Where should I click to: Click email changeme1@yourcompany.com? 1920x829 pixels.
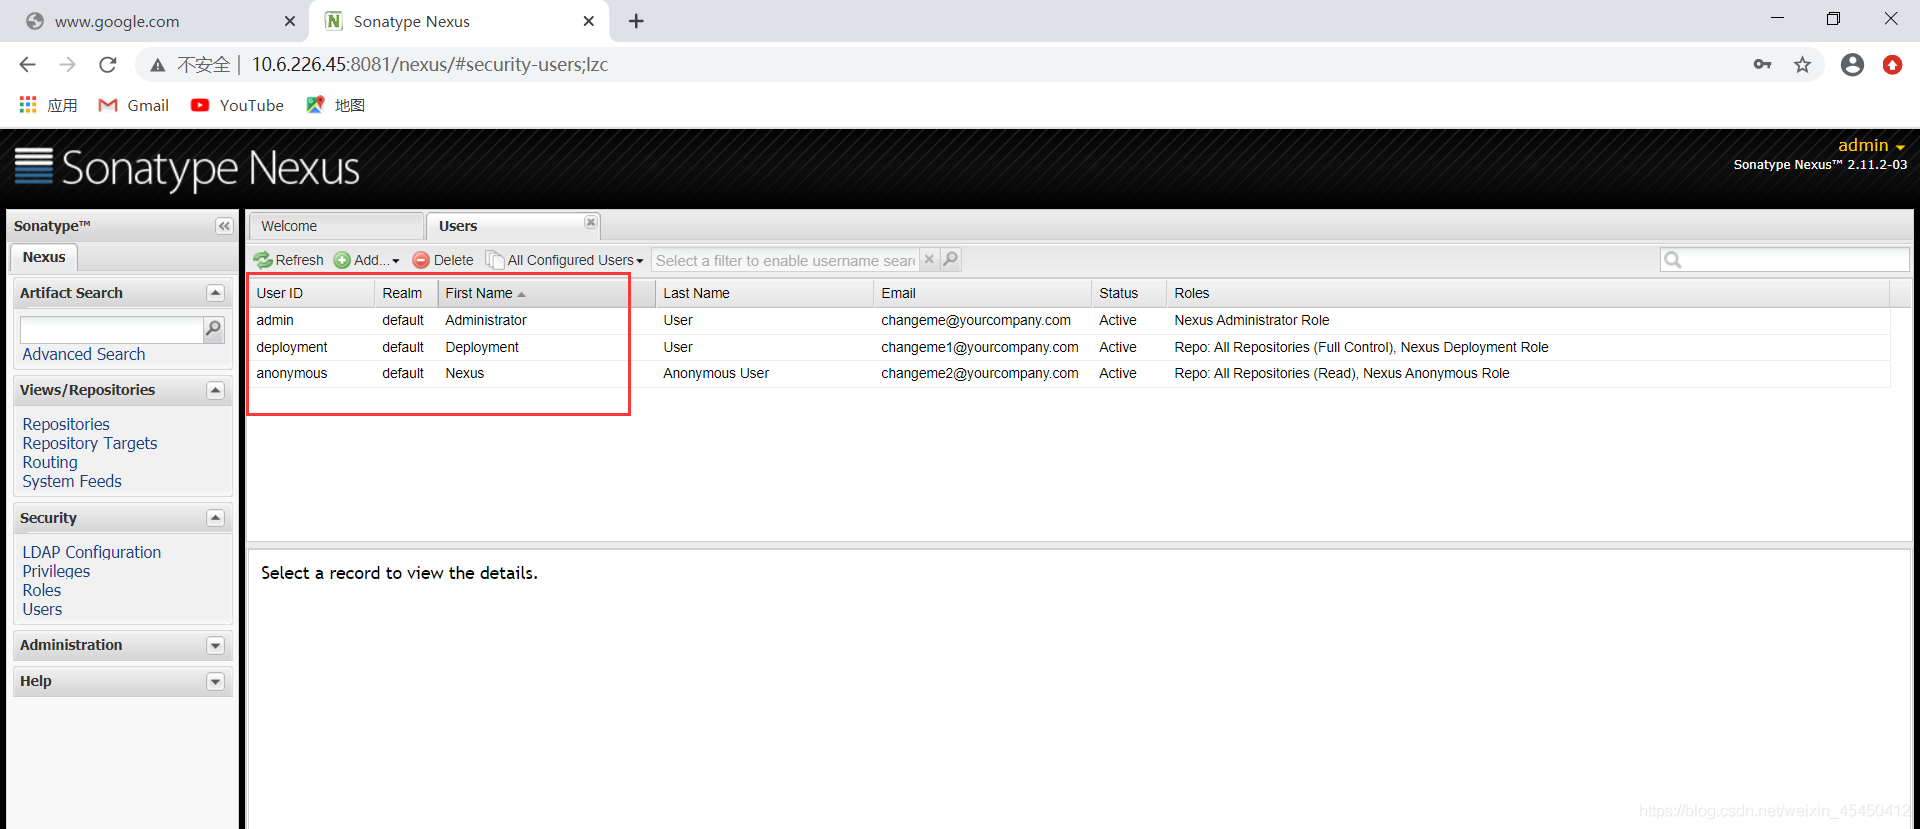[x=980, y=347]
